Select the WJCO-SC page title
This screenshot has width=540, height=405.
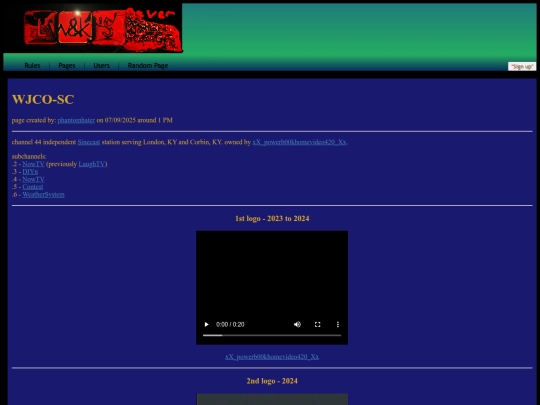(x=43, y=100)
